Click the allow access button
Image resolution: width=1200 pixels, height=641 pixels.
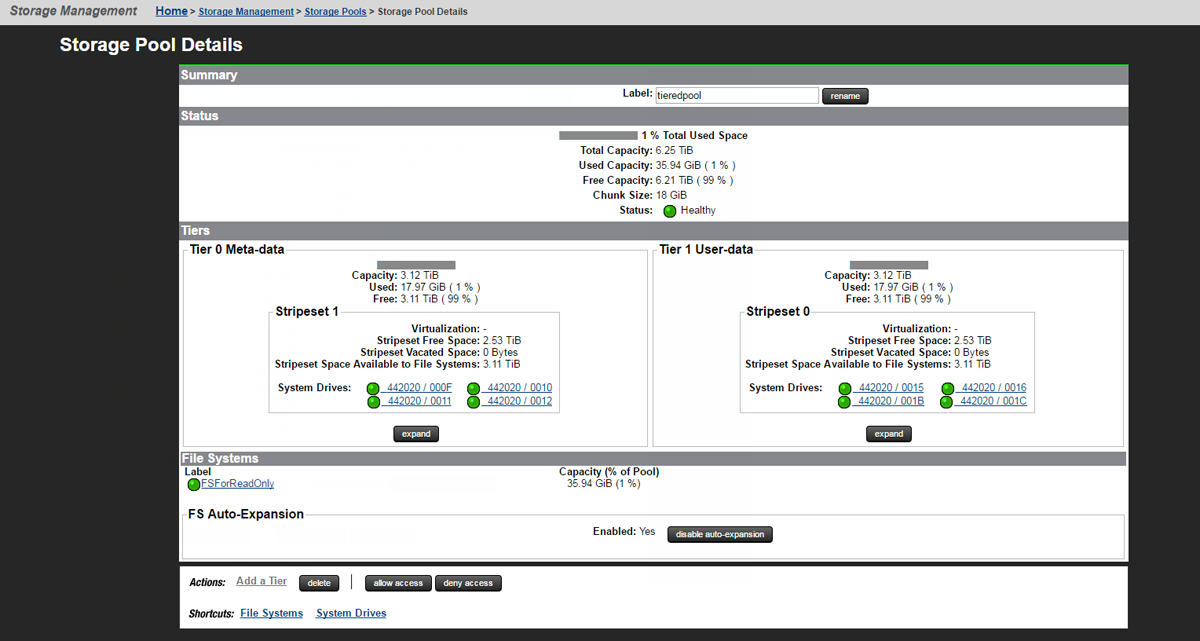point(398,583)
